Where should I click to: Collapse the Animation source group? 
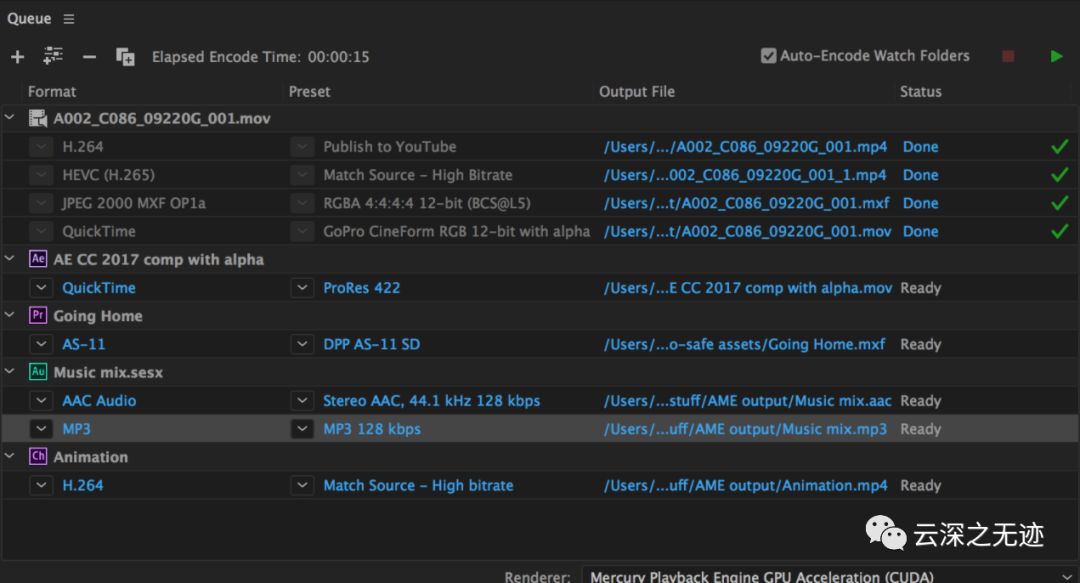click(x=10, y=456)
